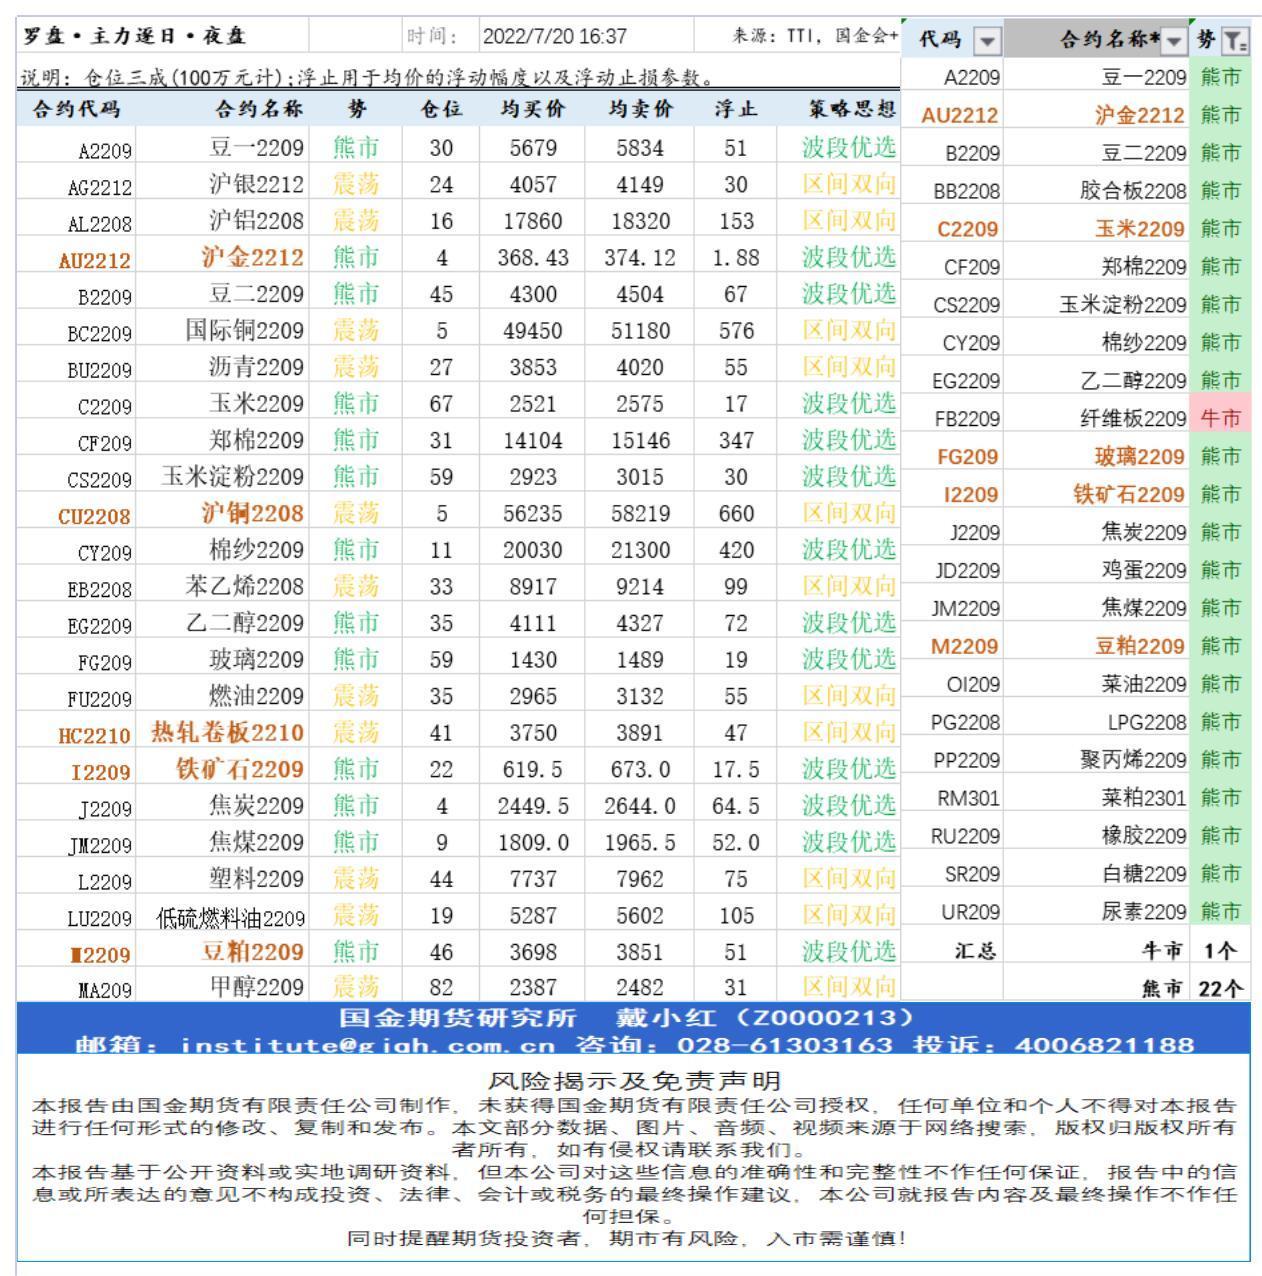Select the 沪铜2208 name cell
1262x1276 pixels.
pos(222,515)
